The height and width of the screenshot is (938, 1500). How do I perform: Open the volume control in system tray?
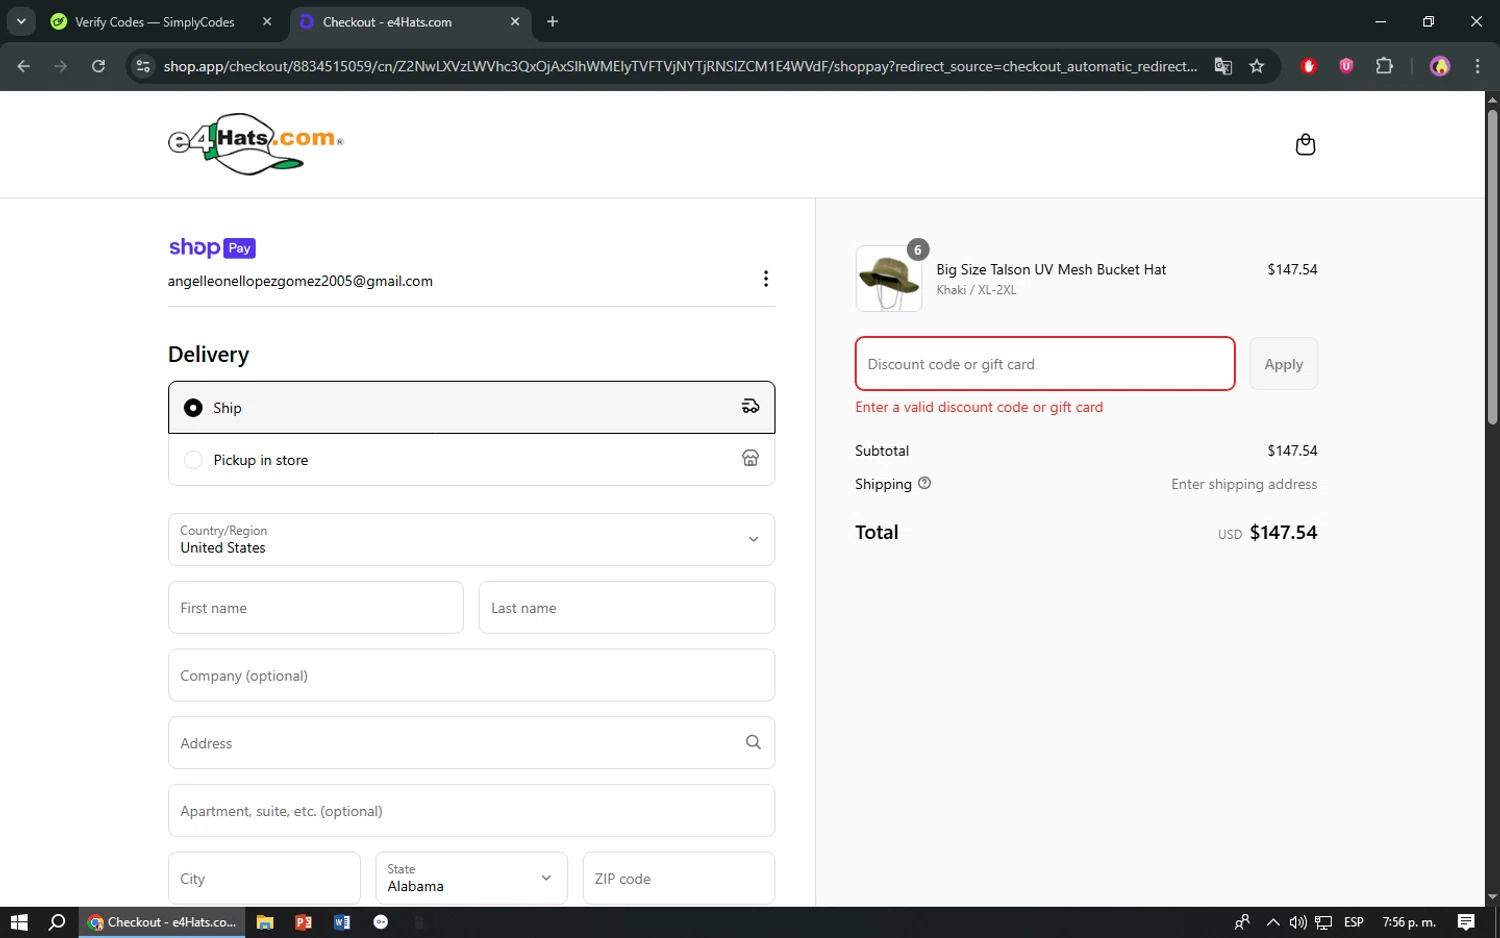[x=1298, y=922]
